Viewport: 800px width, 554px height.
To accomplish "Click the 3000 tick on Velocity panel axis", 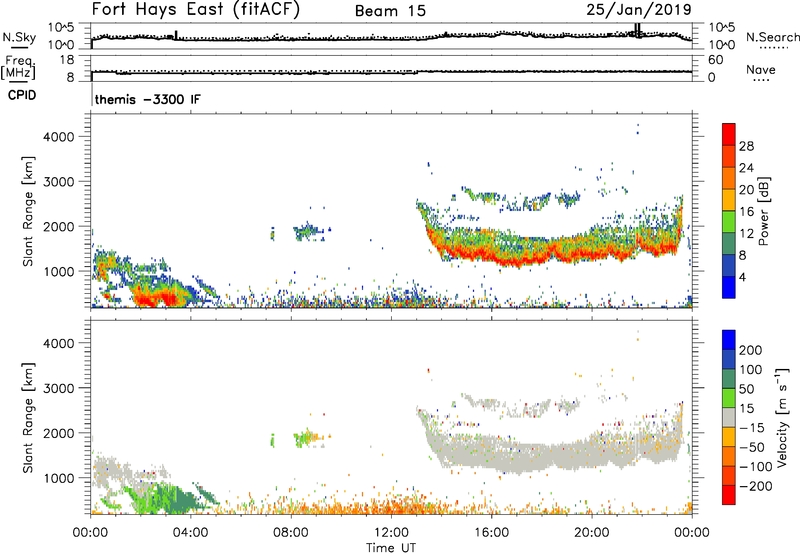I will 59,388.
